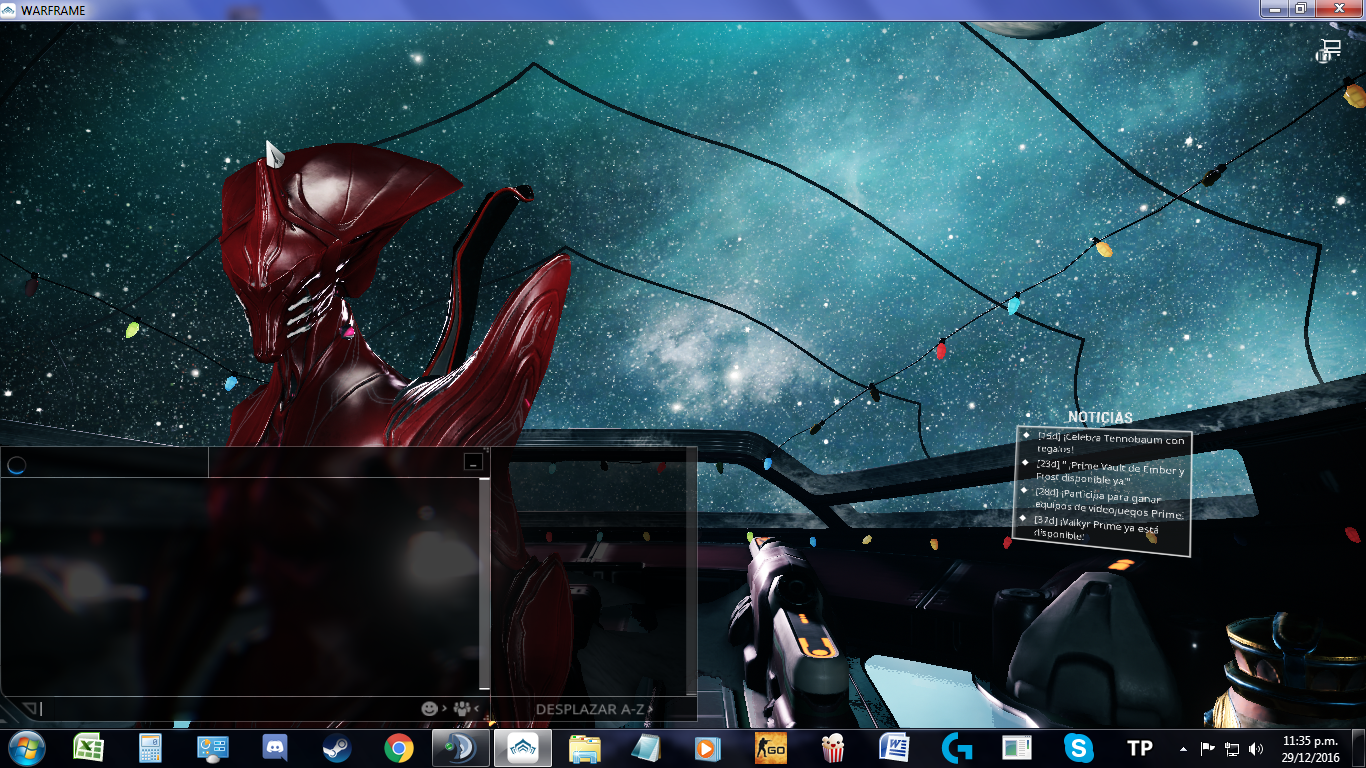Select the Warframe taskbar button

tap(522, 748)
